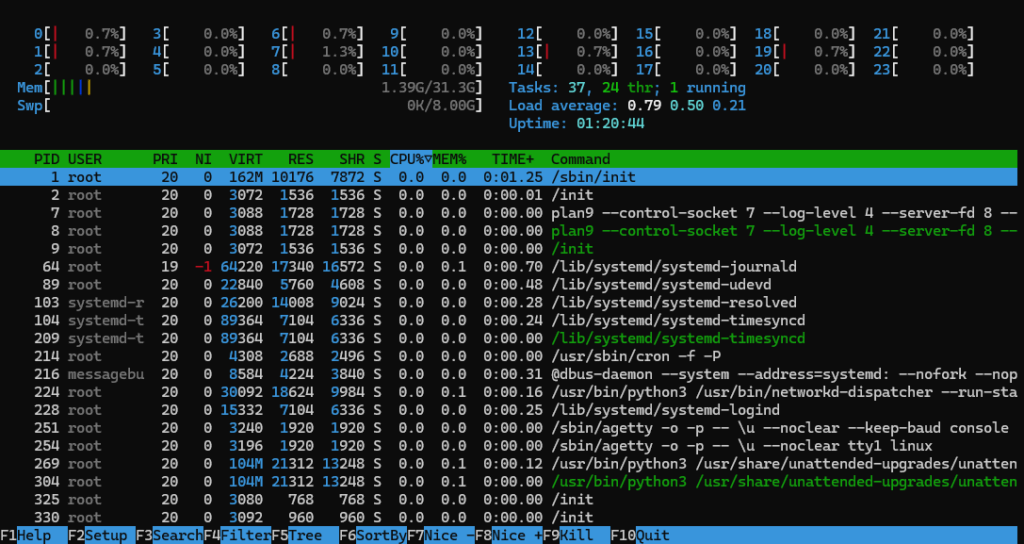Click the Command column header
1024x544 pixels.
(x=581, y=159)
